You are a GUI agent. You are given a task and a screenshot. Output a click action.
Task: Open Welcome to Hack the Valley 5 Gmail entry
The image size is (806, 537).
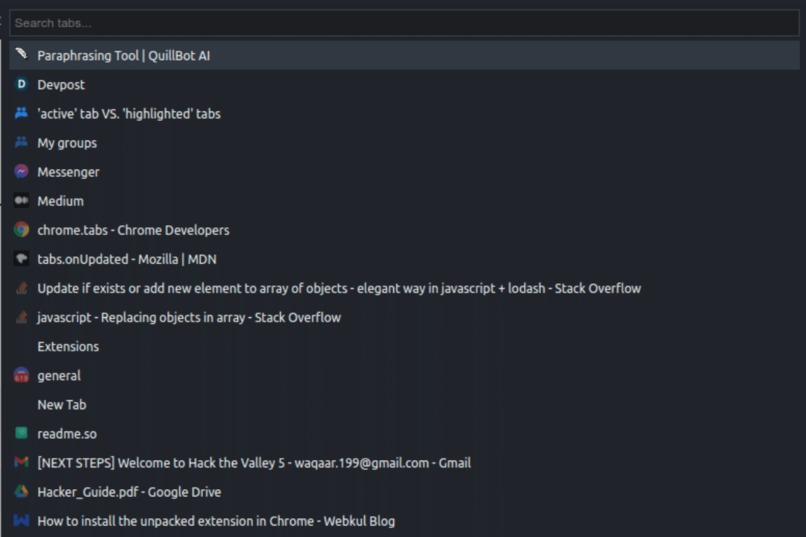(x=404, y=463)
